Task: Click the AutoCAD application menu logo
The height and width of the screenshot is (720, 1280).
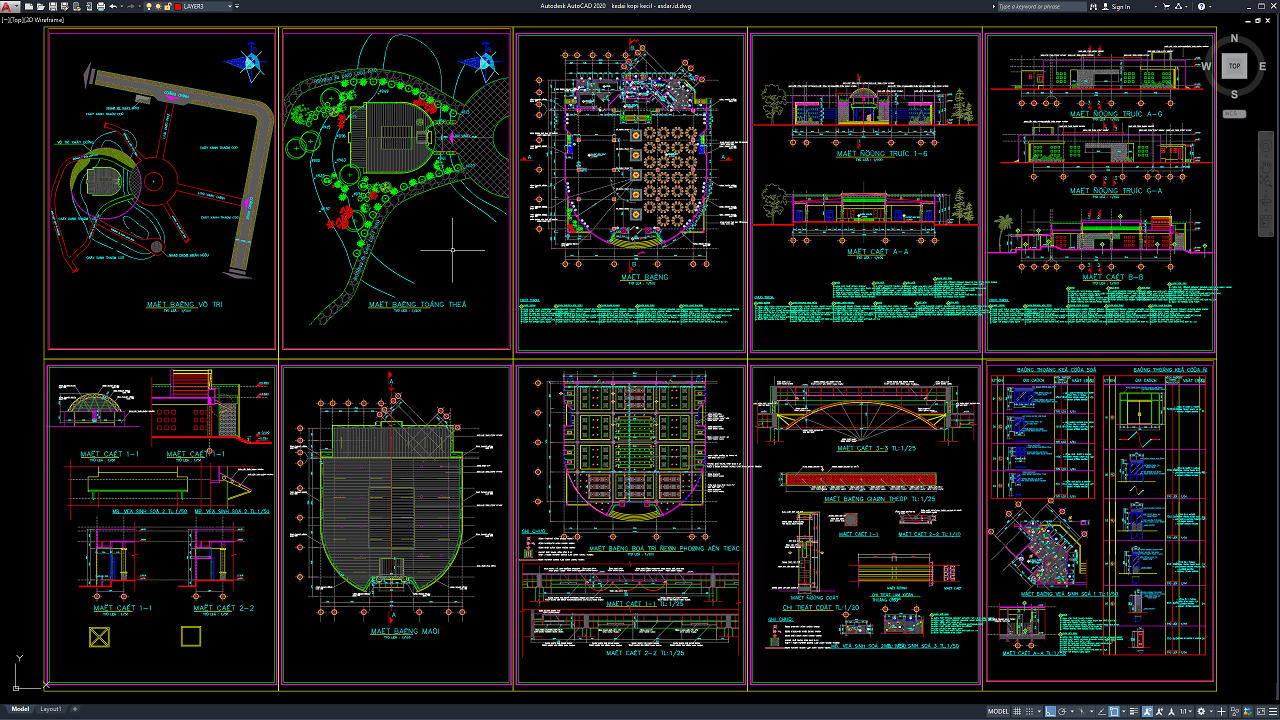Action: 7,6
